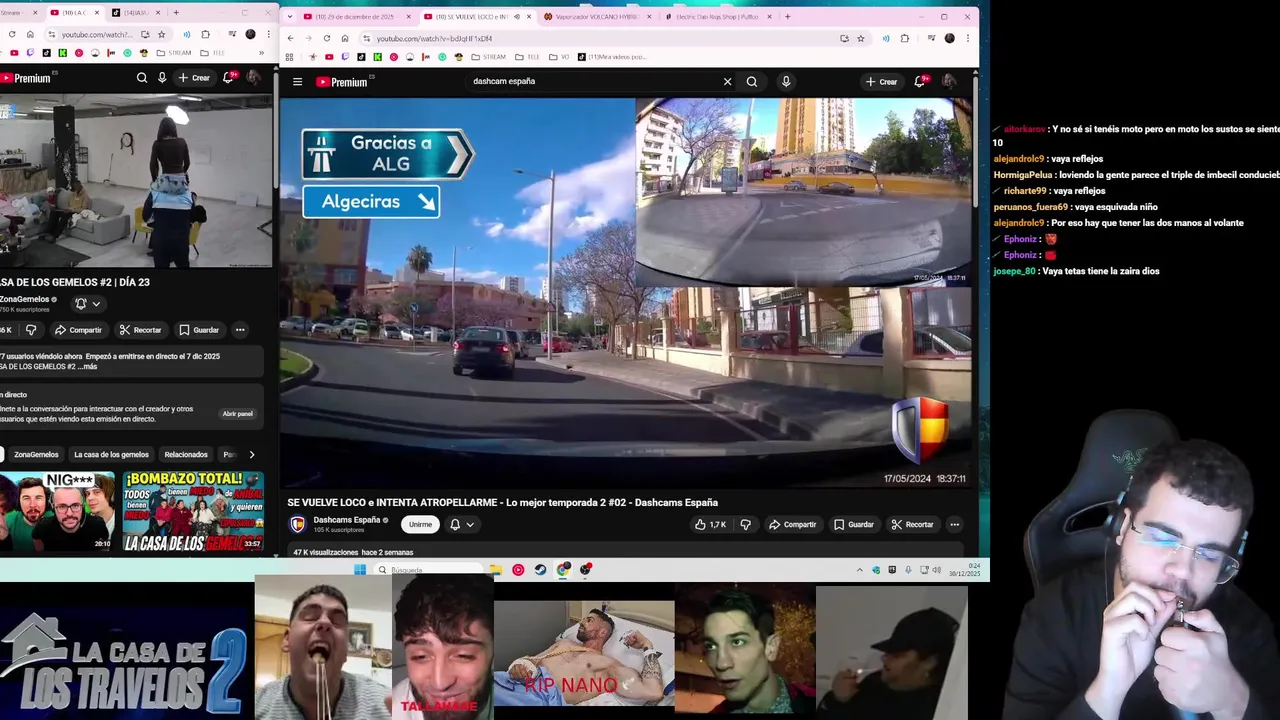This screenshot has height=720, width=1280.
Task: Open TELE bookmarks folder in right browser
Action: pyautogui.click(x=528, y=57)
